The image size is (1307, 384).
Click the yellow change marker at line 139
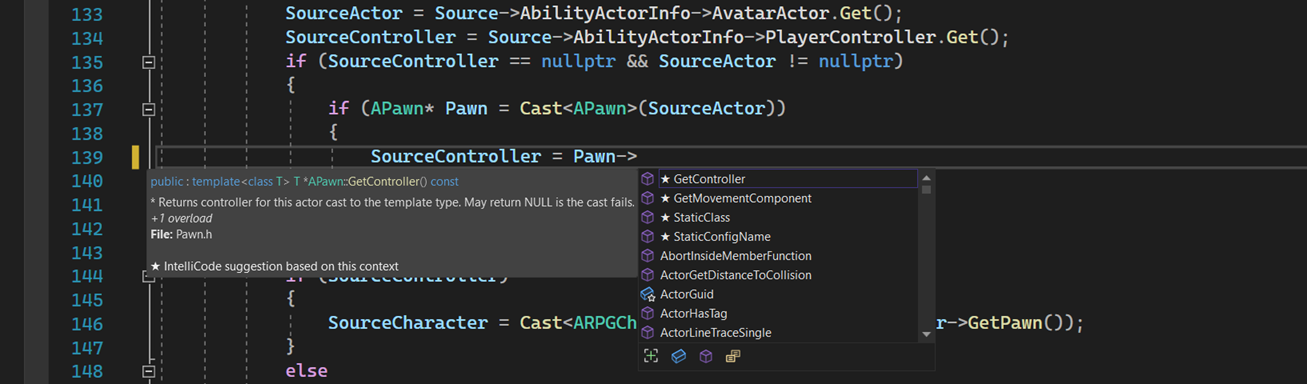pos(135,157)
